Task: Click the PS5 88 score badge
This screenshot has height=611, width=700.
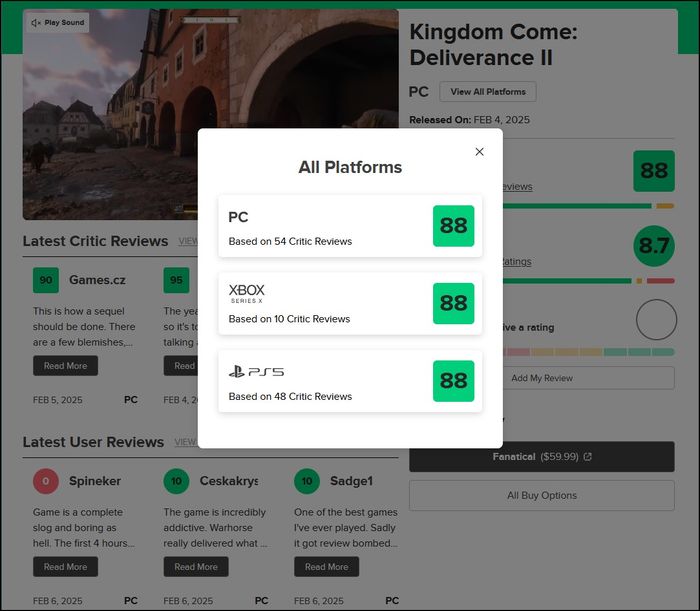Action: point(454,381)
